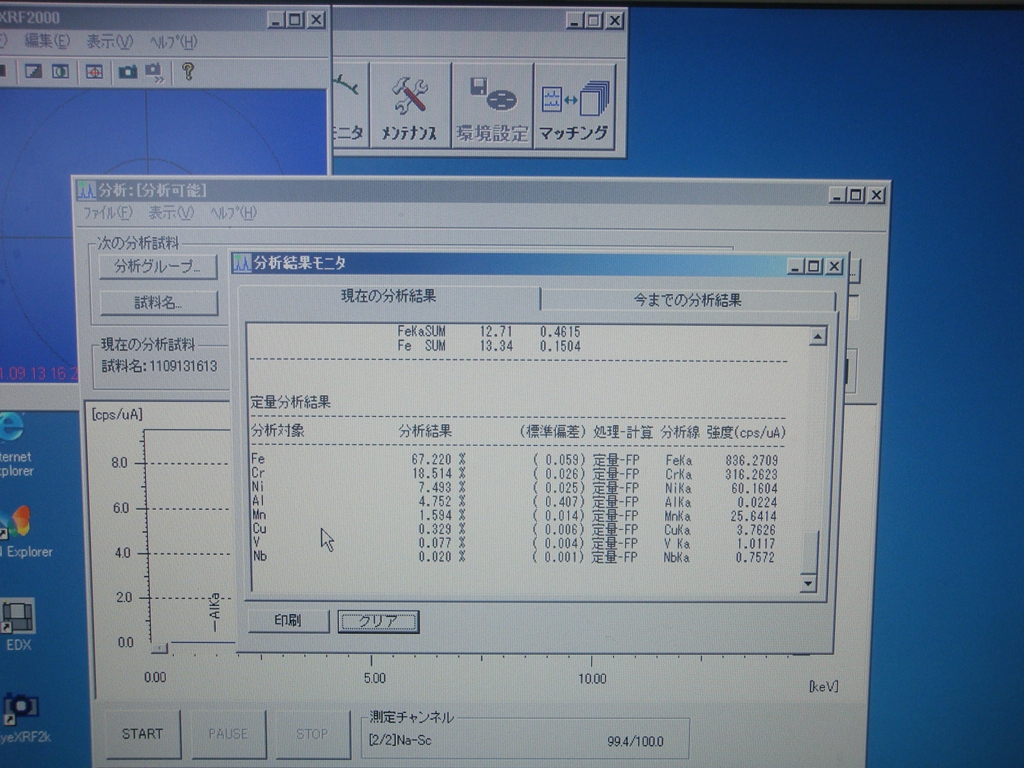
Task: Select the 現在の分析結果 tab
Action: pyautogui.click(x=388, y=297)
